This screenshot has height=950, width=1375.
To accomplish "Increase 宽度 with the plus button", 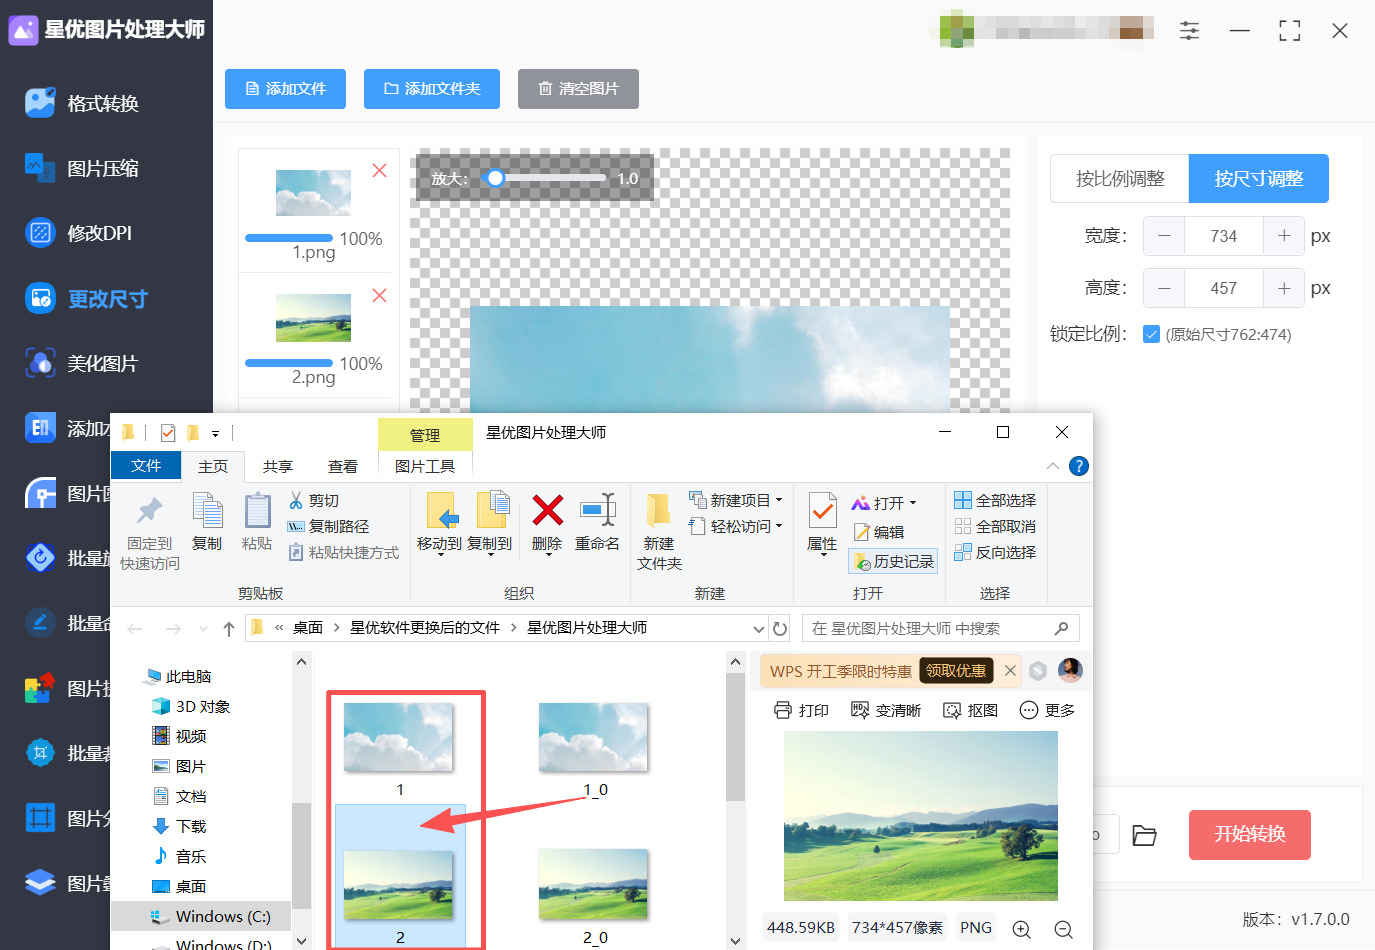I will tap(1284, 236).
